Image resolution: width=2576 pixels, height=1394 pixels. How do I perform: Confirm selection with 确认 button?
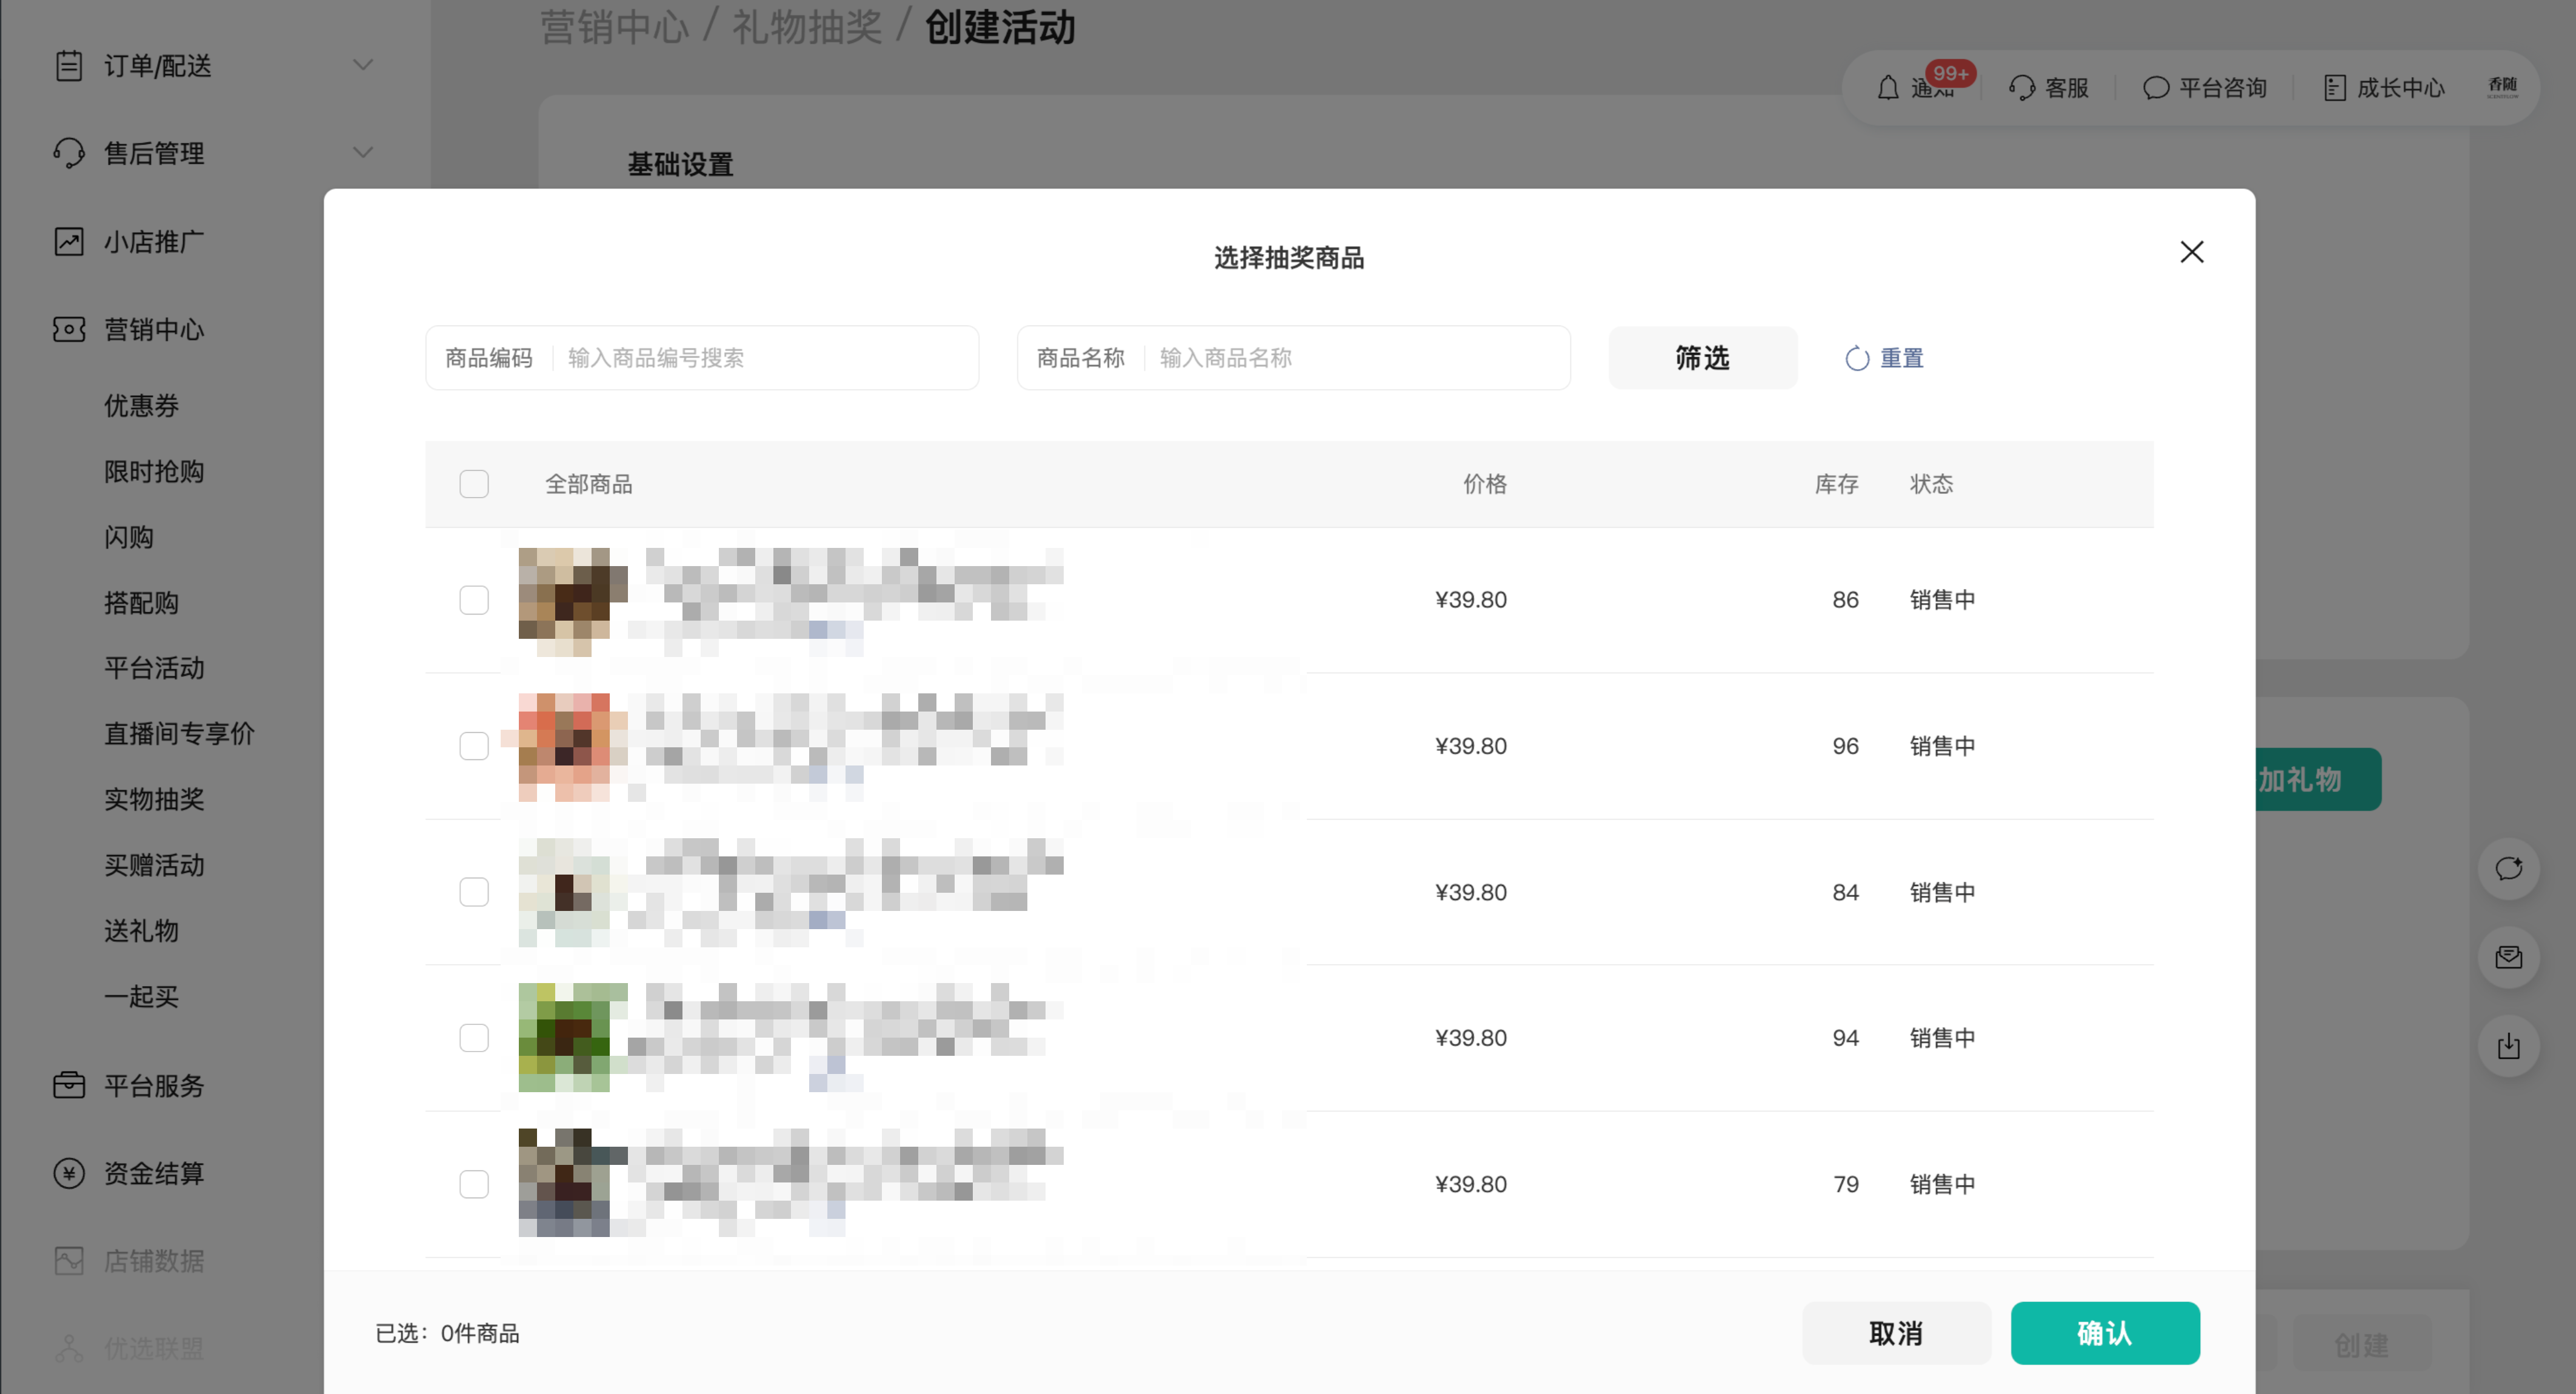coord(2104,1333)
